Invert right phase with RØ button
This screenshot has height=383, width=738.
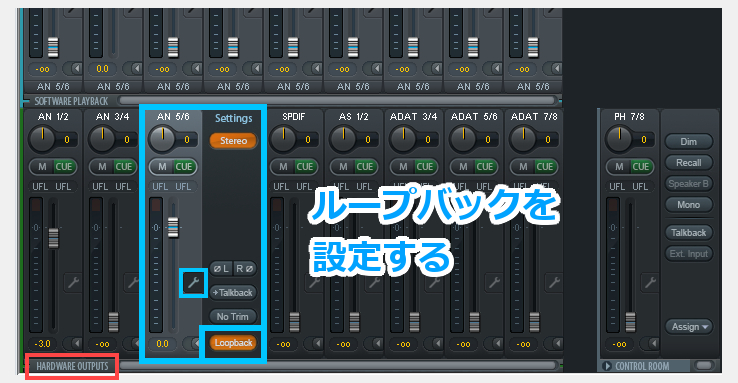[245, 269]
